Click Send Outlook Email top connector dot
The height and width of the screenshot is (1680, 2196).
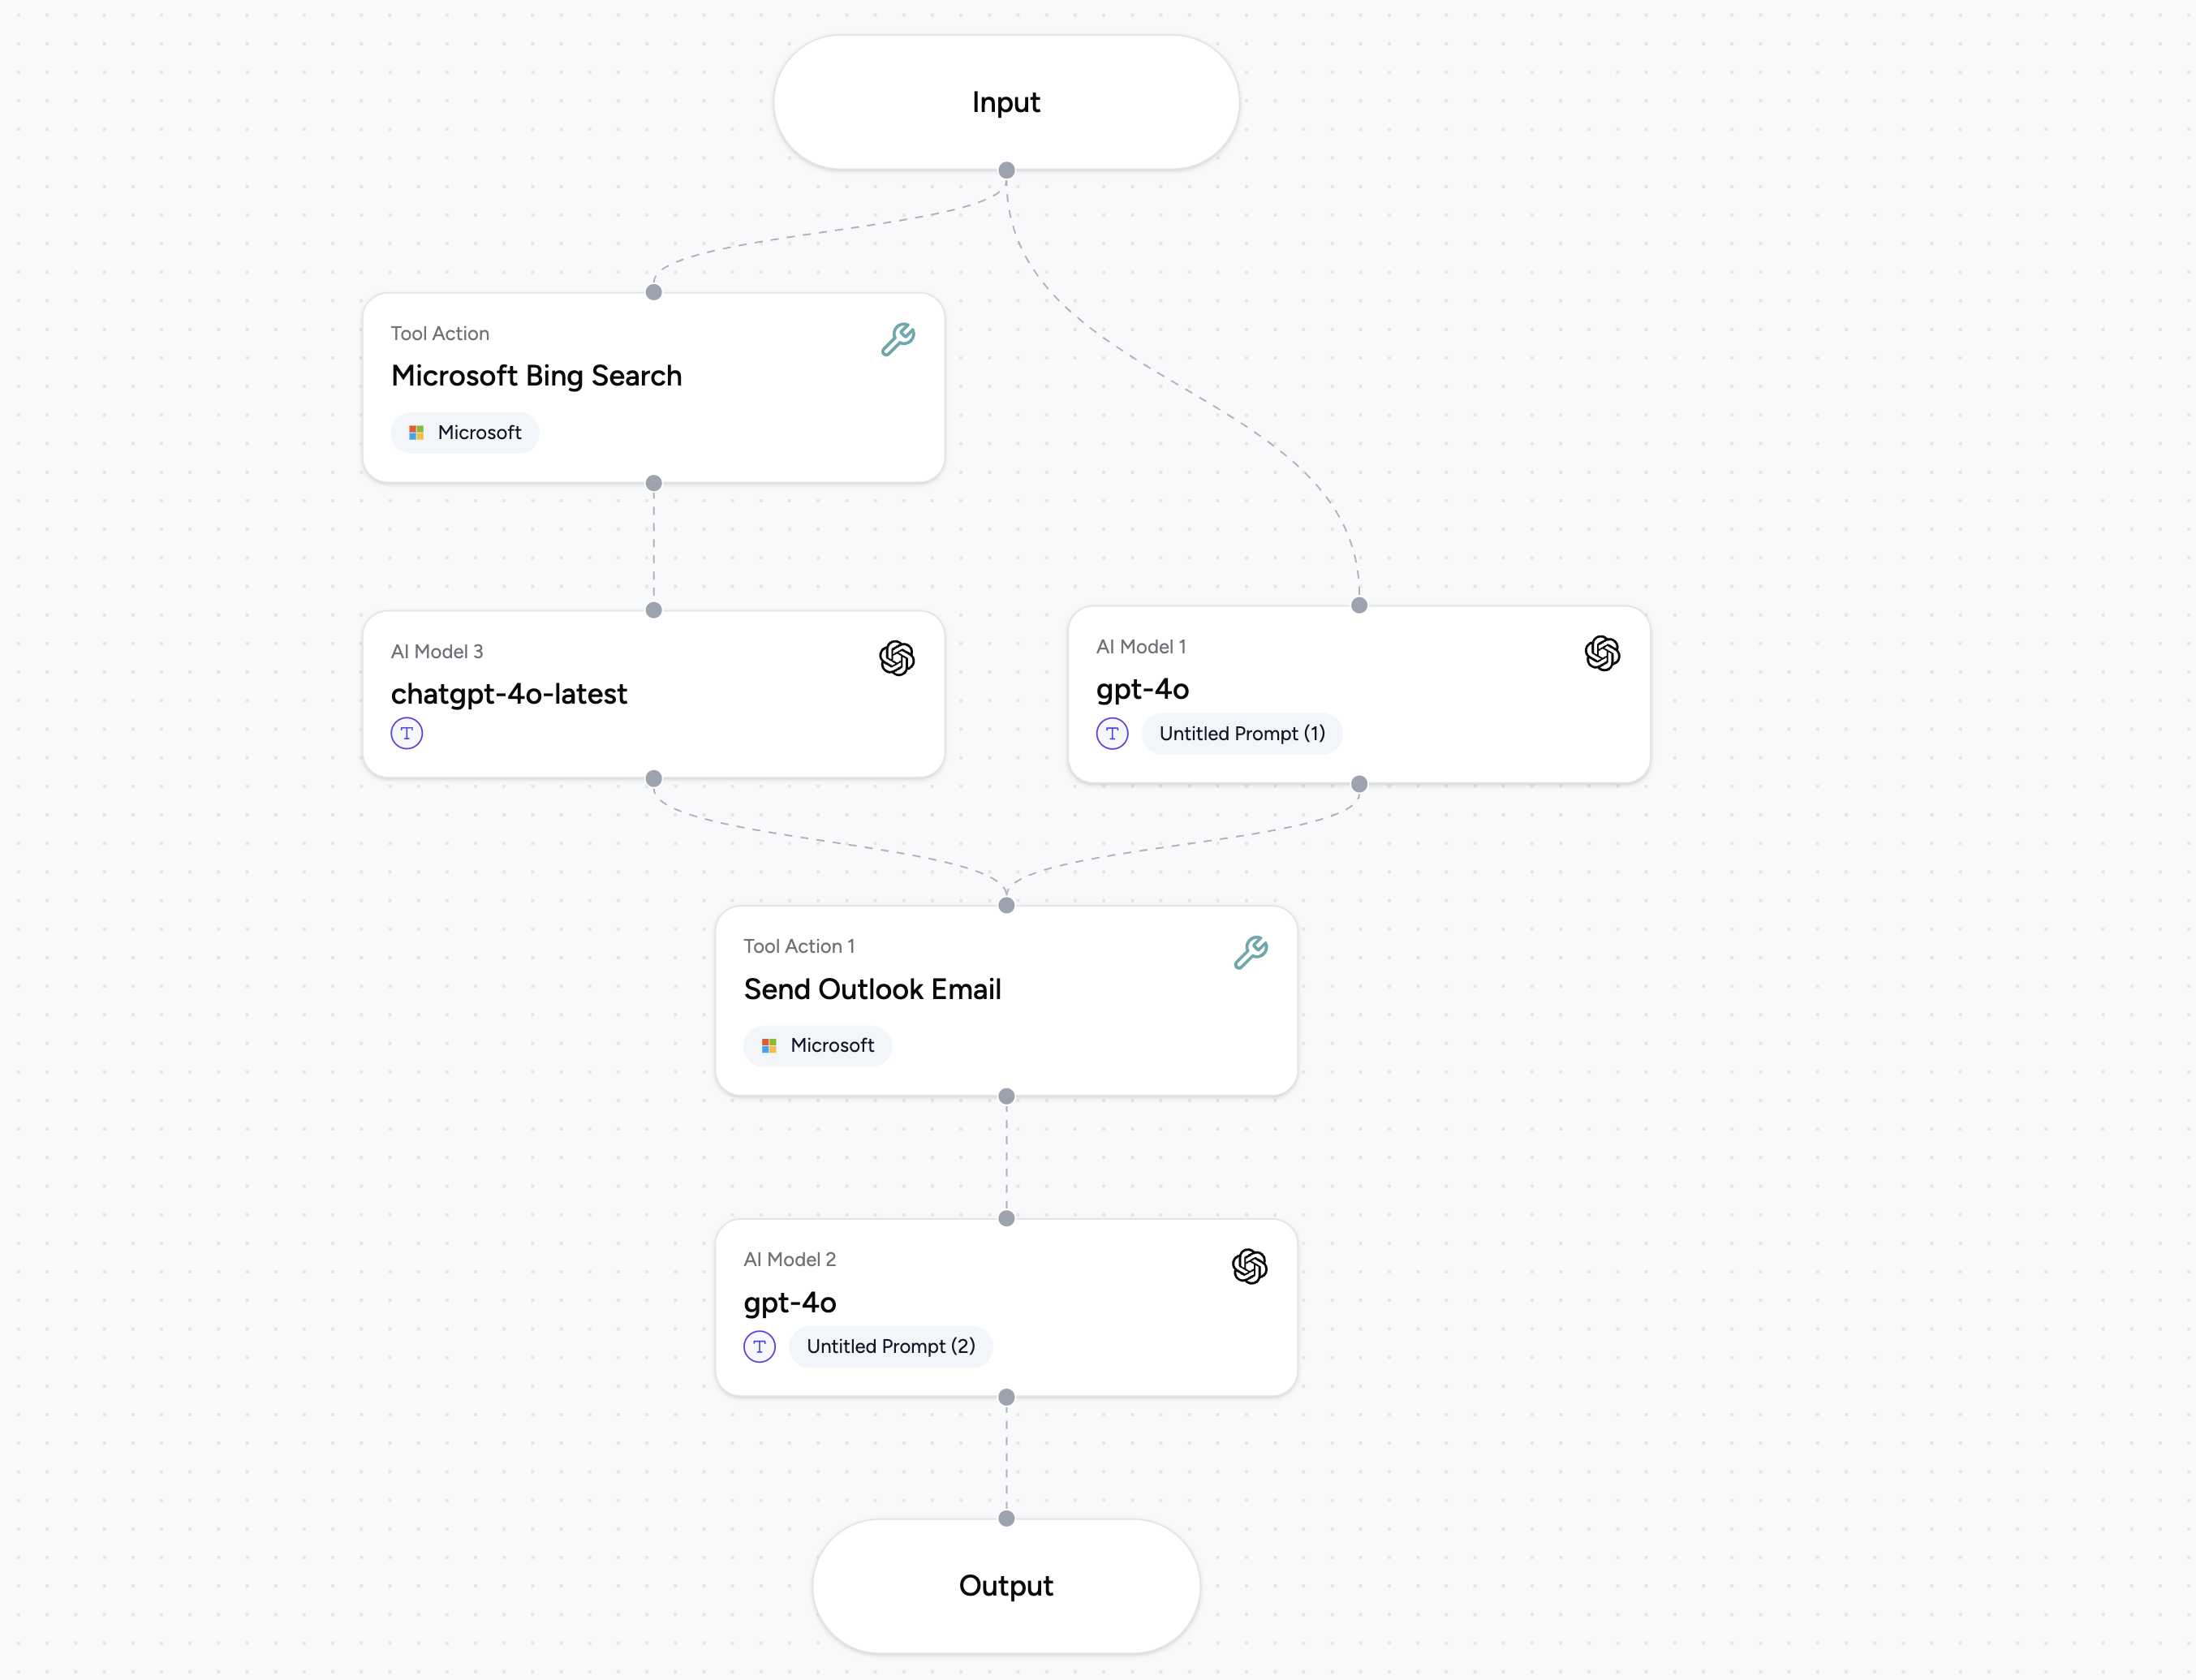pyautogui.click(x=1007, y=905)
